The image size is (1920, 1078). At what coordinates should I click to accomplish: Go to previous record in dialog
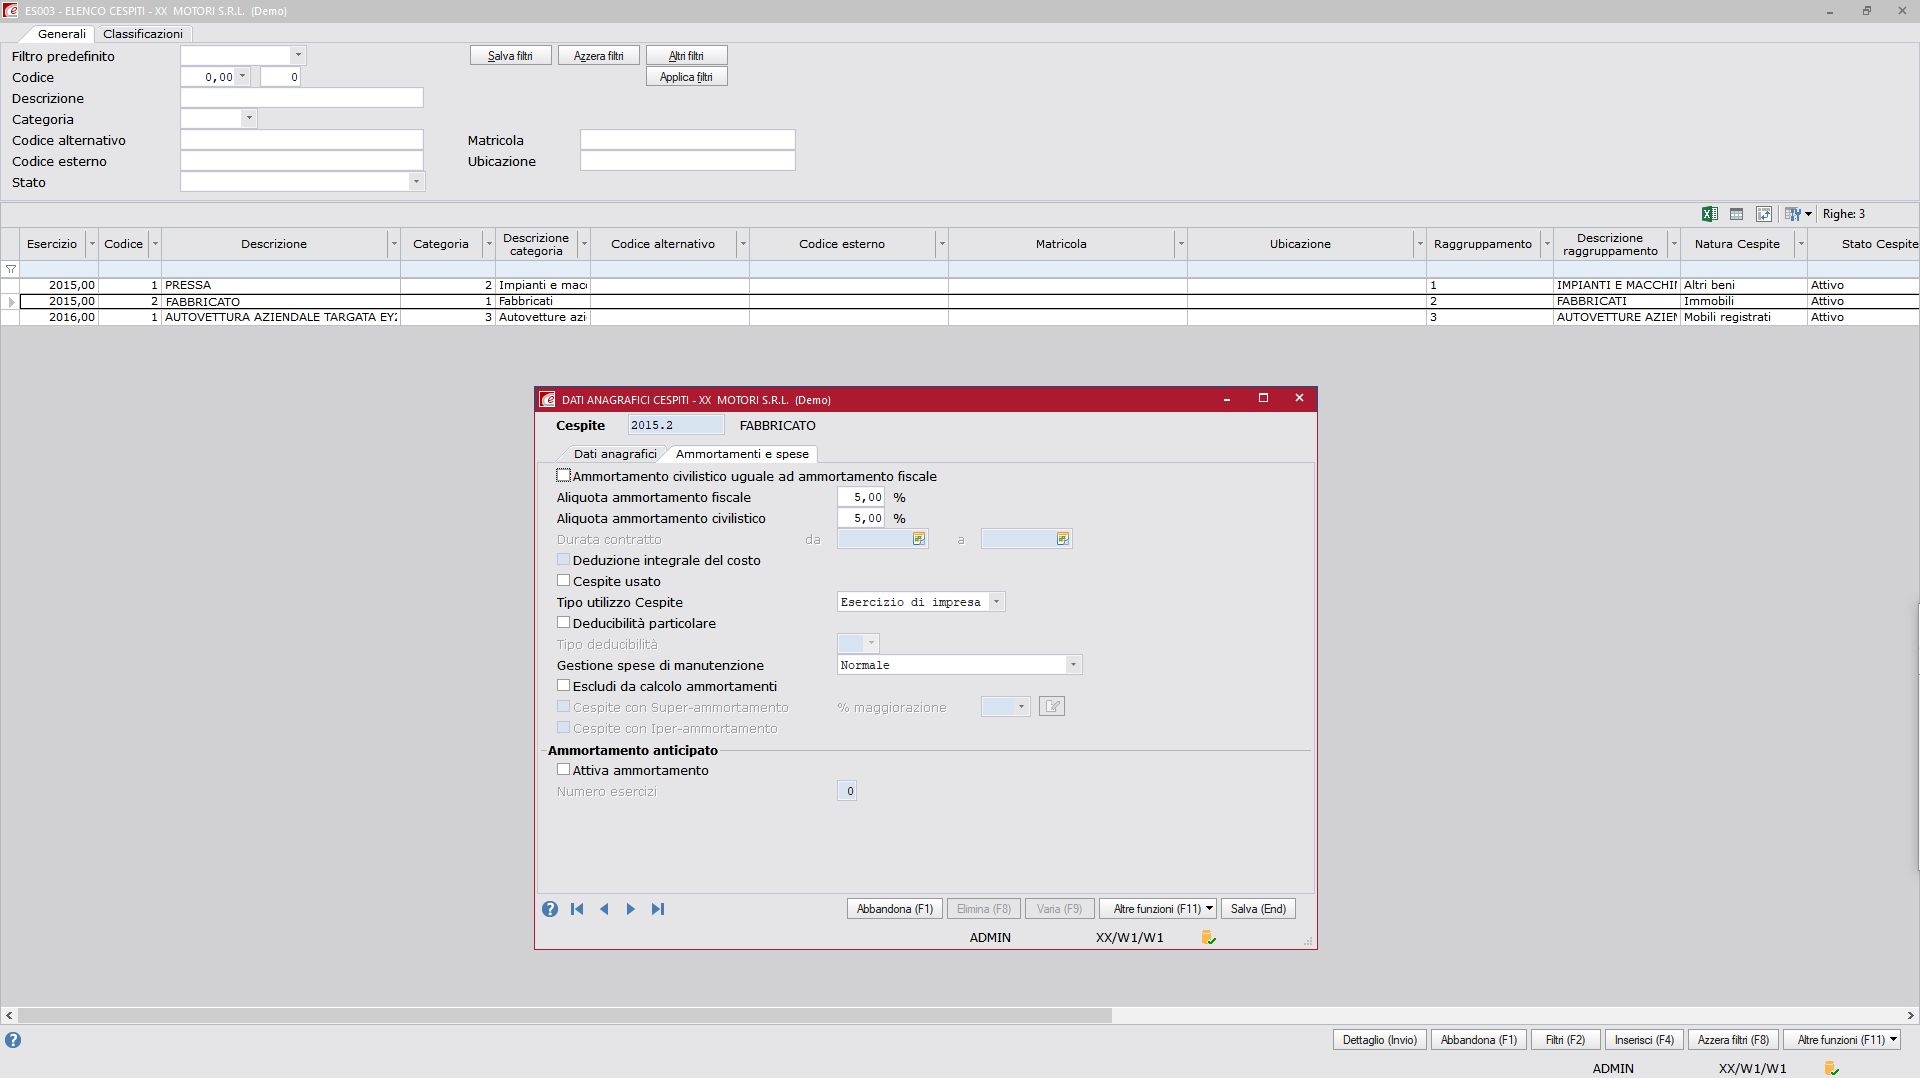click(604, 909)
